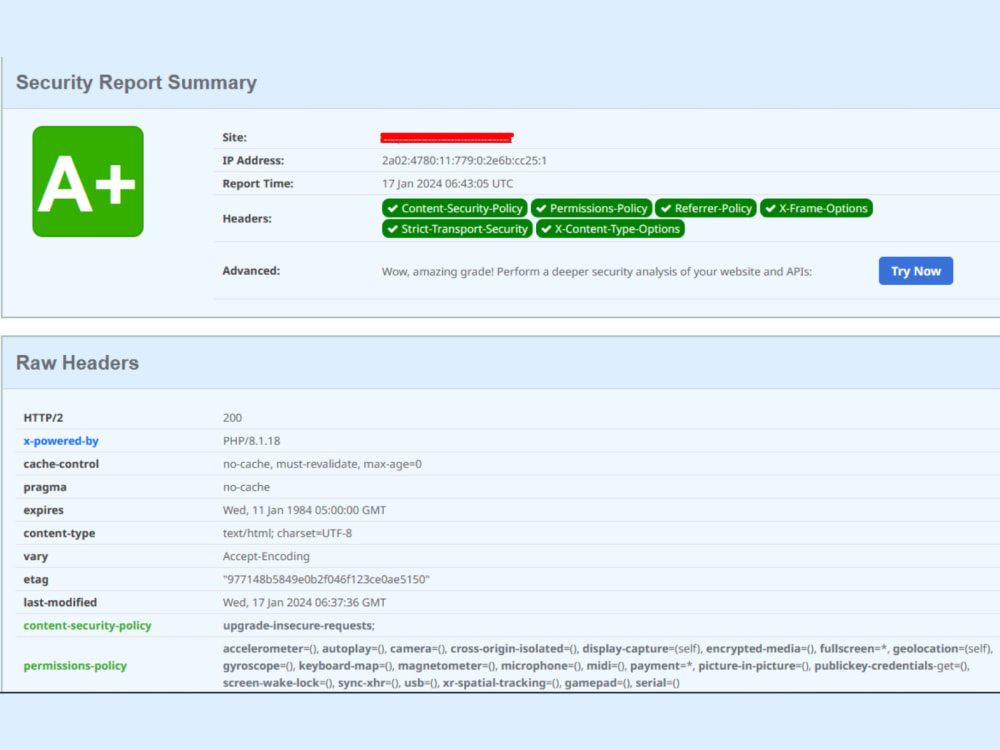Viewport: 1000px width, 750px height.
Task: Click the checkmark on Content-Security-Policy badge
Action: coord(393,208)
